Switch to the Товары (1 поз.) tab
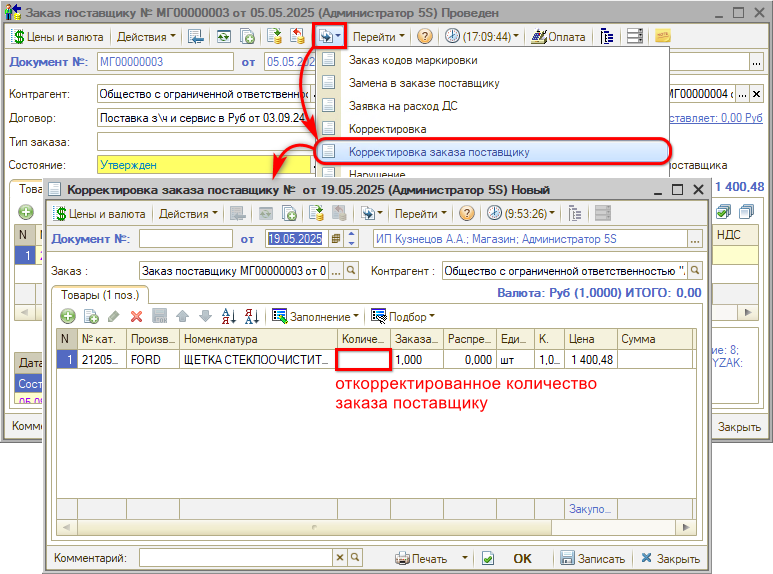The image size is (773, 574). point(98,294)
